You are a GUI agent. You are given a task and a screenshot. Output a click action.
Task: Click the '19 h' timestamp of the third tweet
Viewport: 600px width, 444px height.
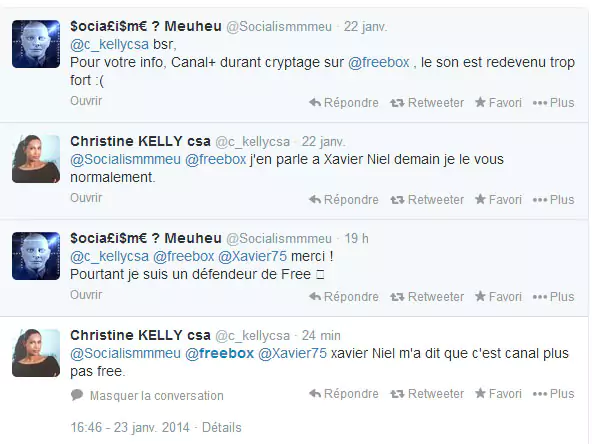tap(355, 238)
